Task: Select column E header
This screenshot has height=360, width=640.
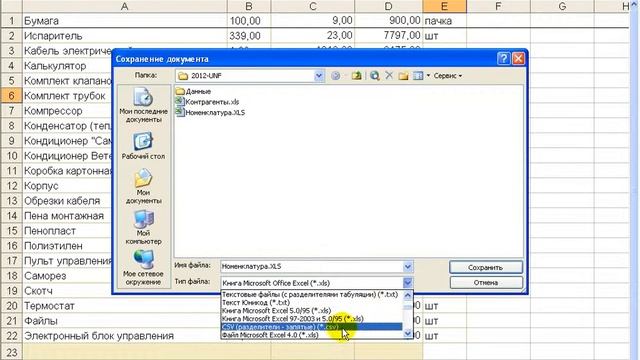Action: (444, 6)
